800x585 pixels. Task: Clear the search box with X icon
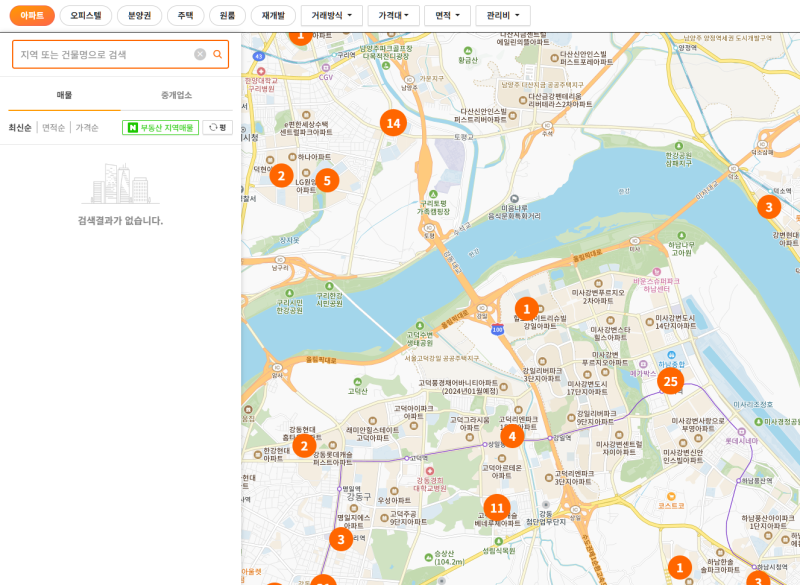(x=200, y=55)
